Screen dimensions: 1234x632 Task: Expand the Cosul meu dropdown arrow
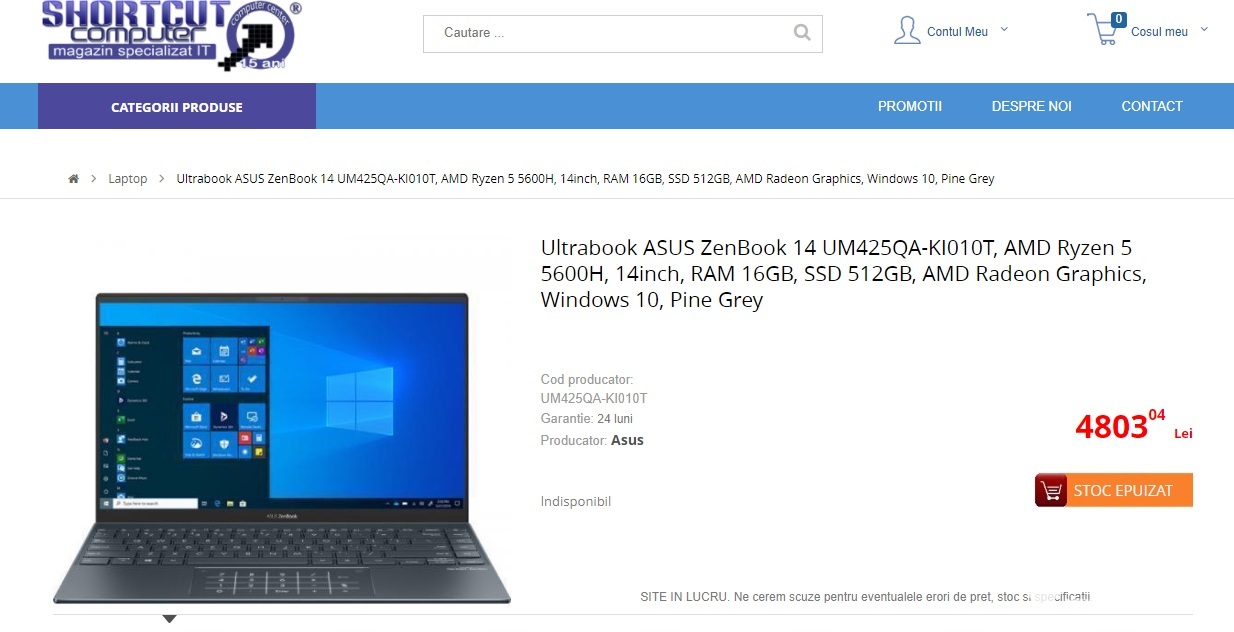pyautogui.click(x=1204, y=30)
